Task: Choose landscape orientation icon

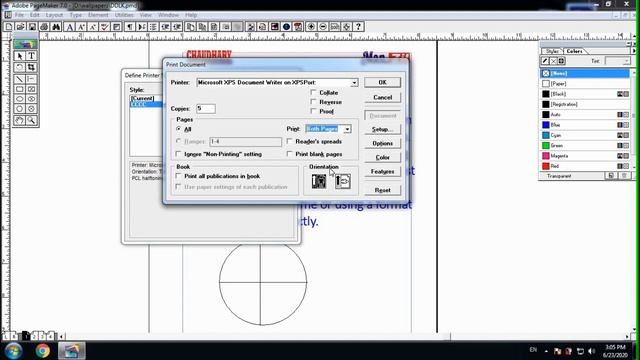Action: (343, 181)
